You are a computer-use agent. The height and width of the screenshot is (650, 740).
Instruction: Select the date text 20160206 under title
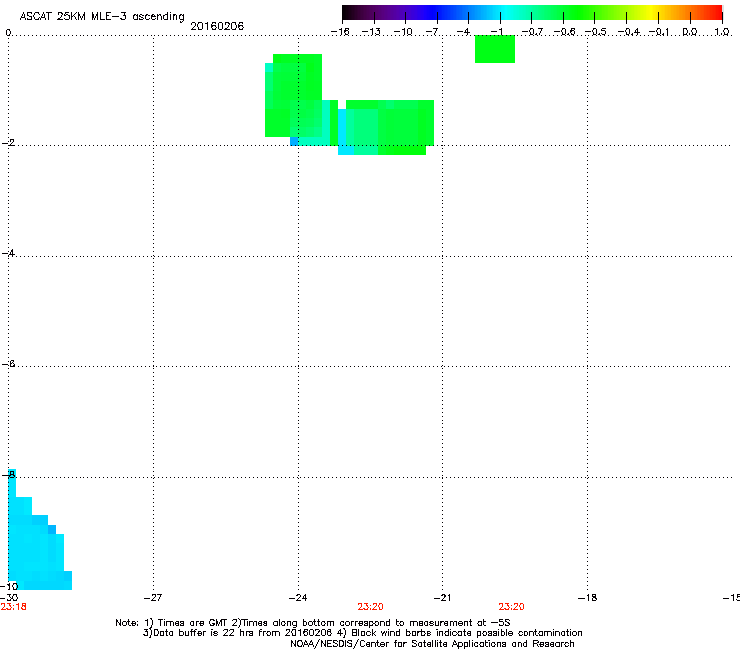click(x=217, y=26)
